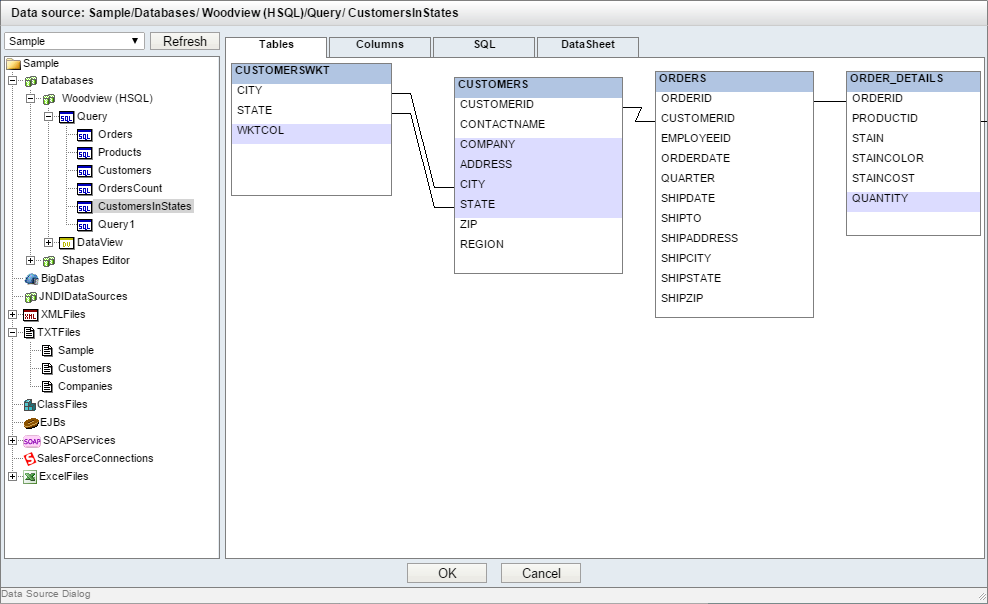Click the ORDERS table header
This screenshot has width=988, height=604.
click(734, 82)
